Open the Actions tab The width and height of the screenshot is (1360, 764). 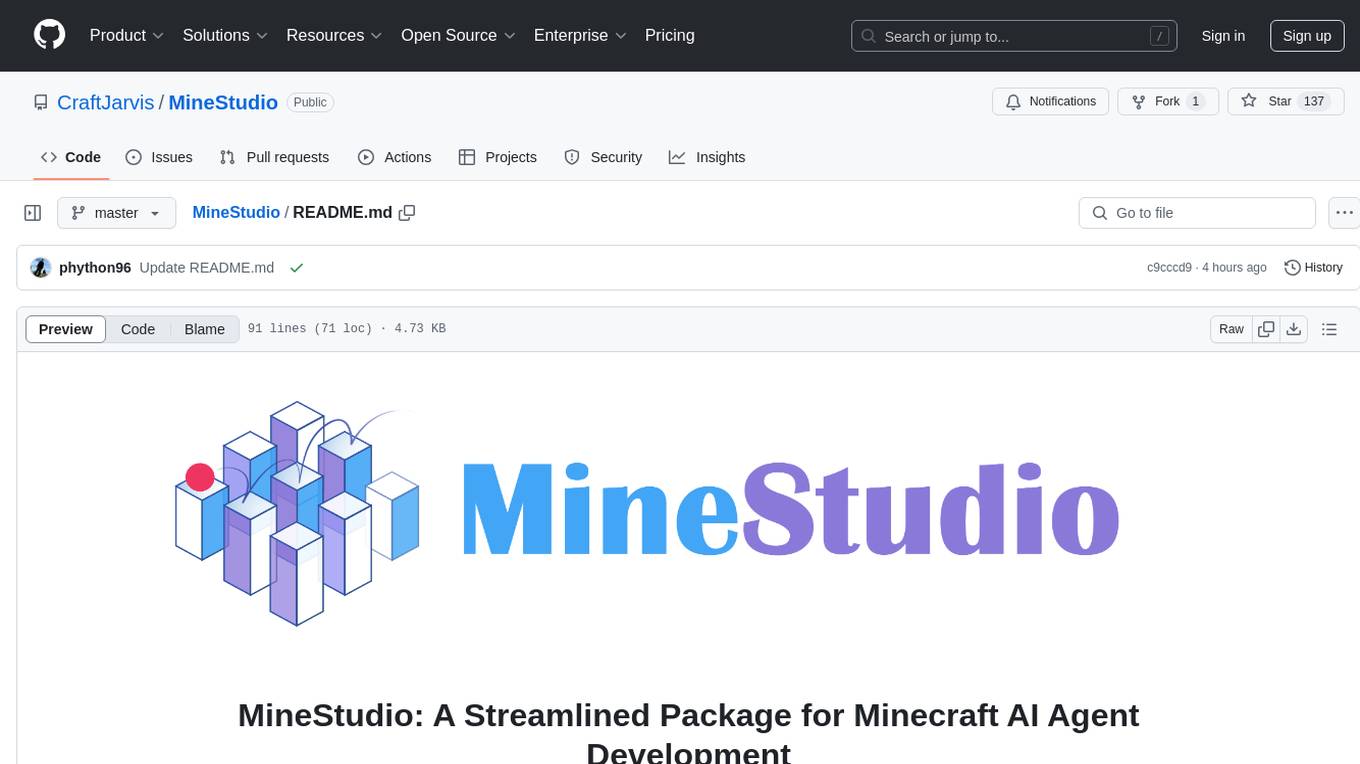tap(394, 157)
